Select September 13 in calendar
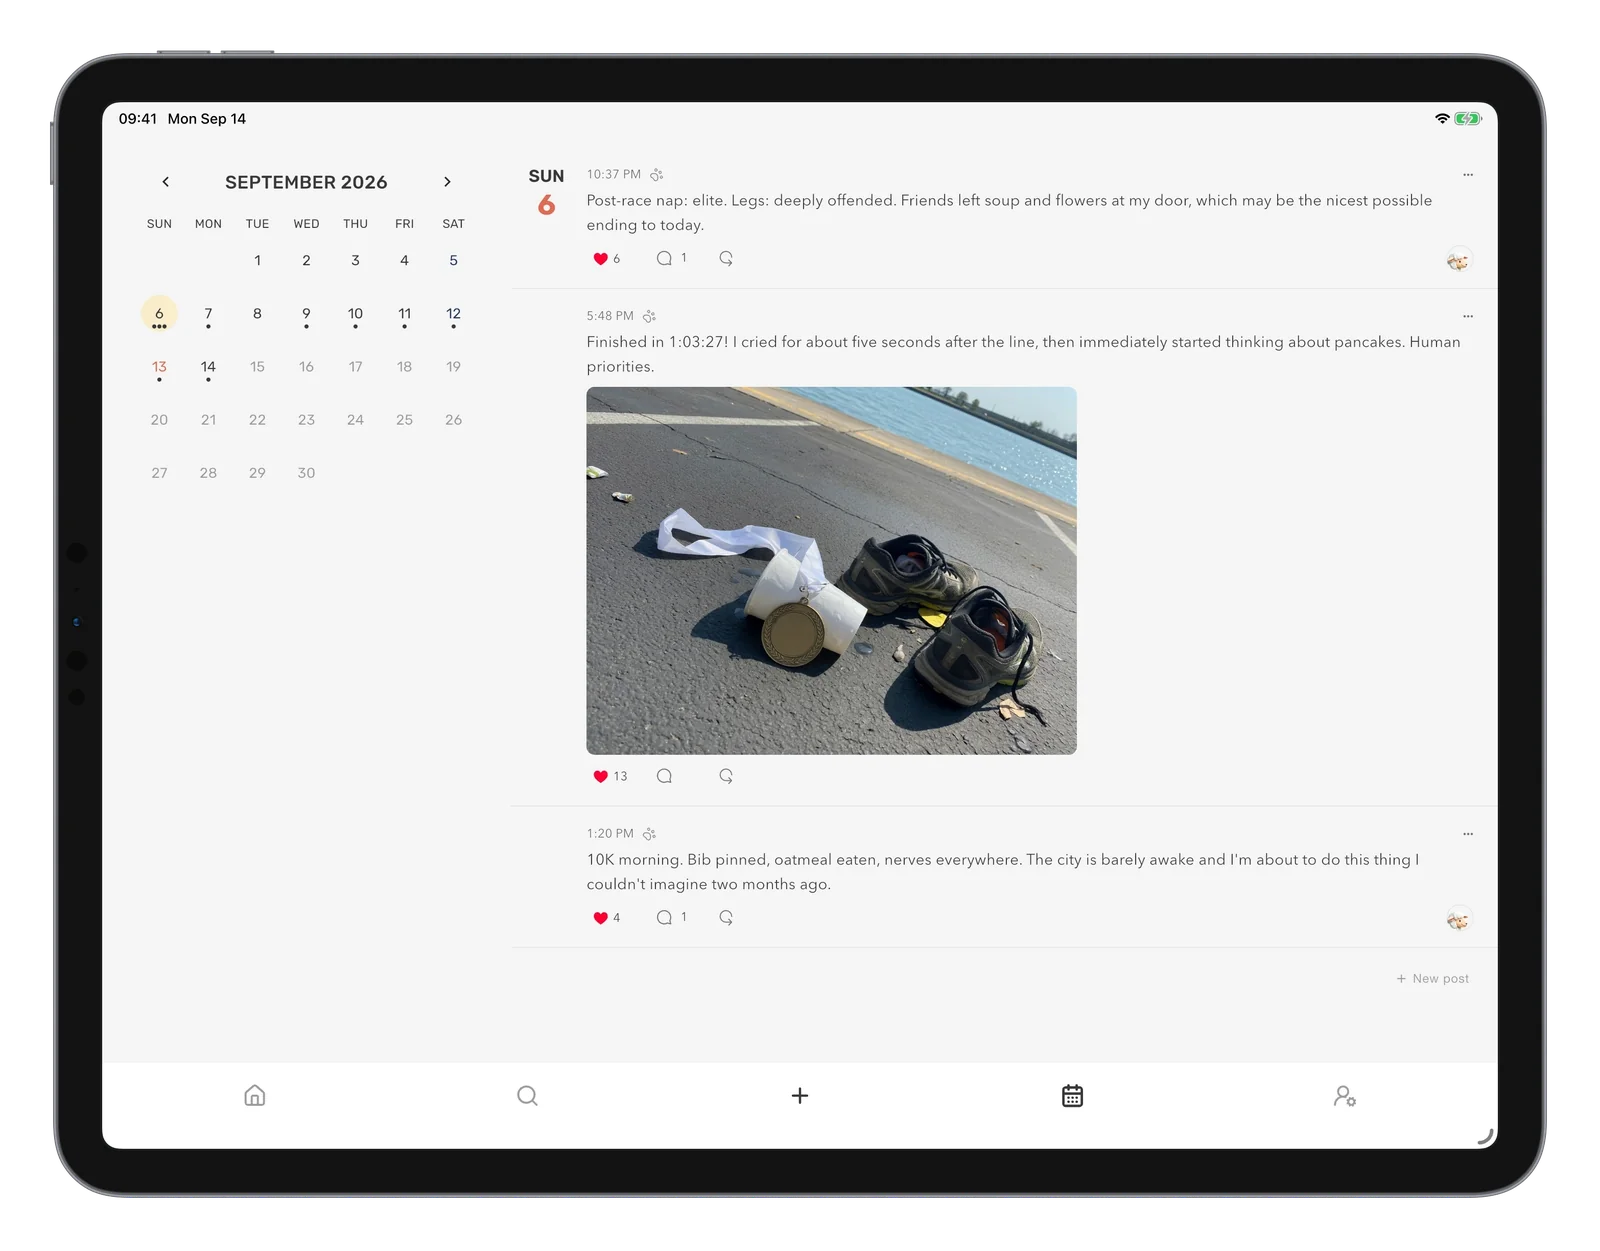The height and width of the screenshot is (1251, 1600). coord(159,367)
